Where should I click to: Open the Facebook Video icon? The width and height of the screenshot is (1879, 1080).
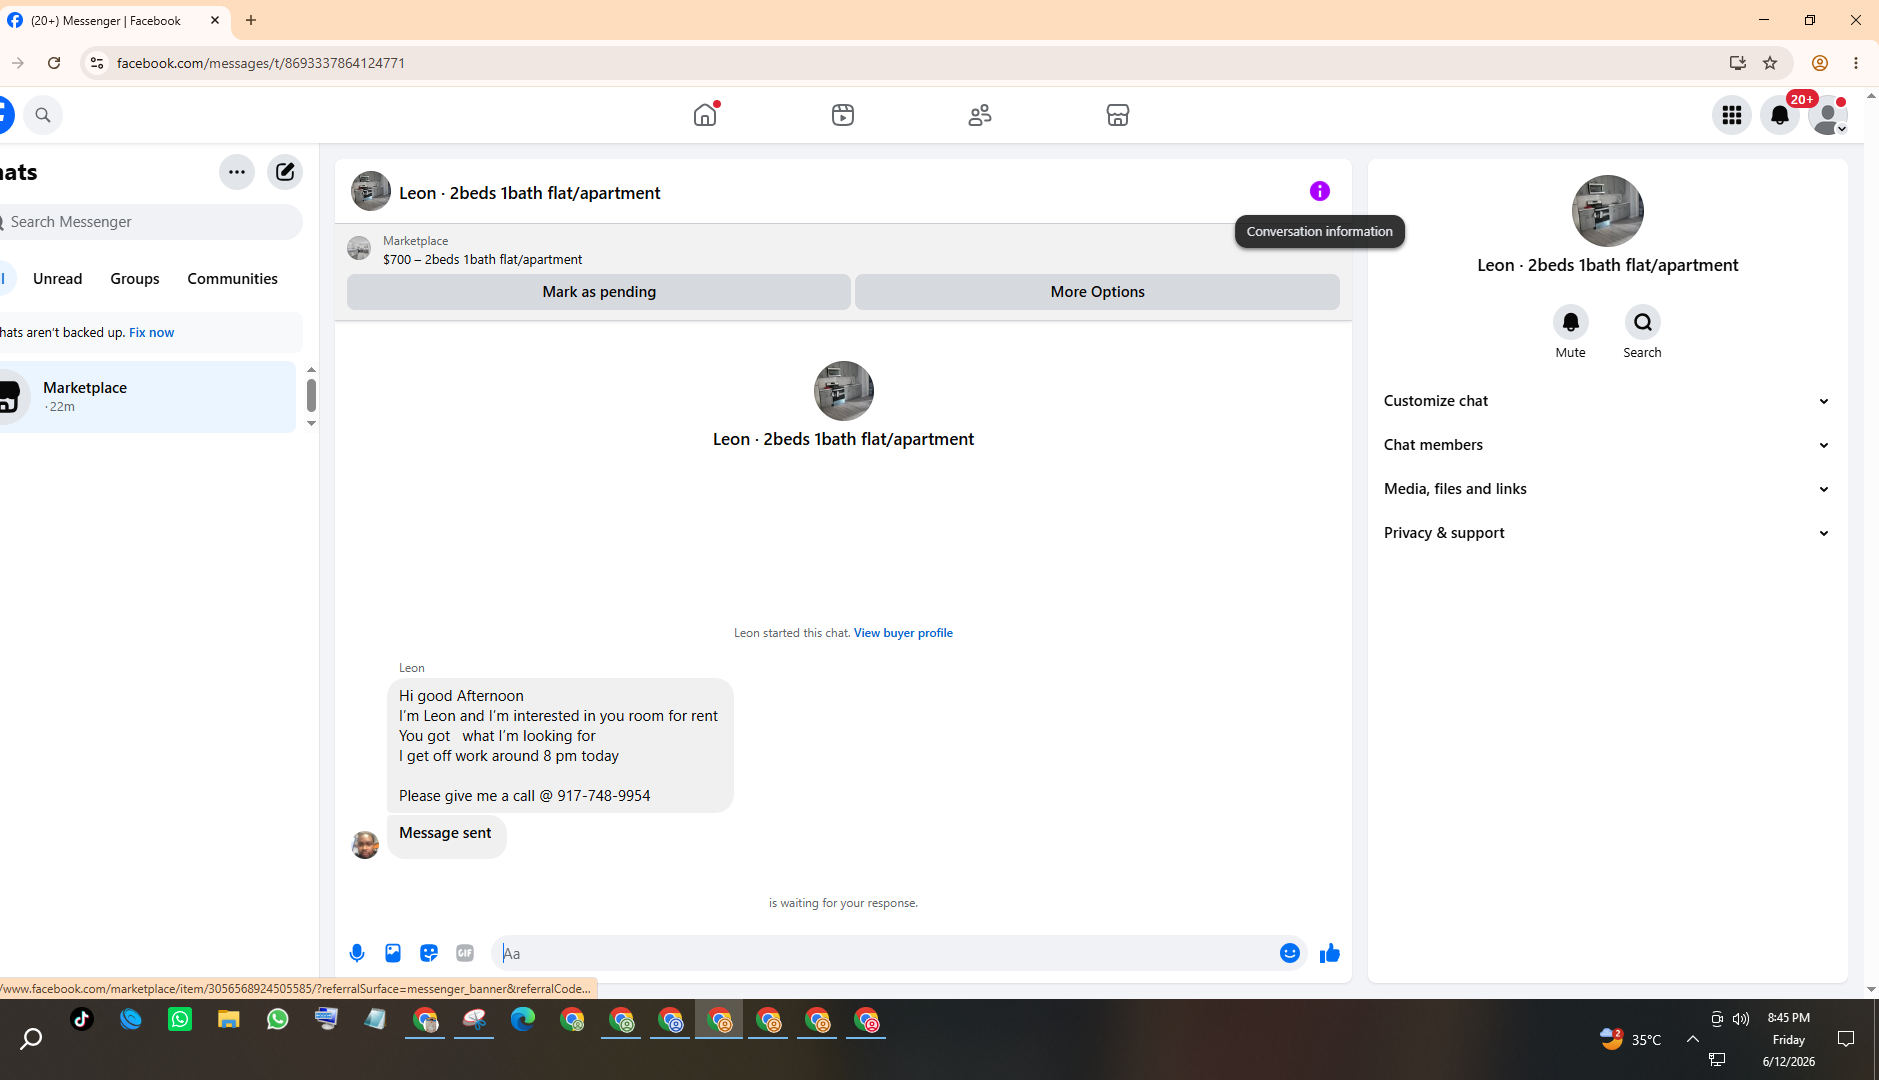tap(843, 115)
